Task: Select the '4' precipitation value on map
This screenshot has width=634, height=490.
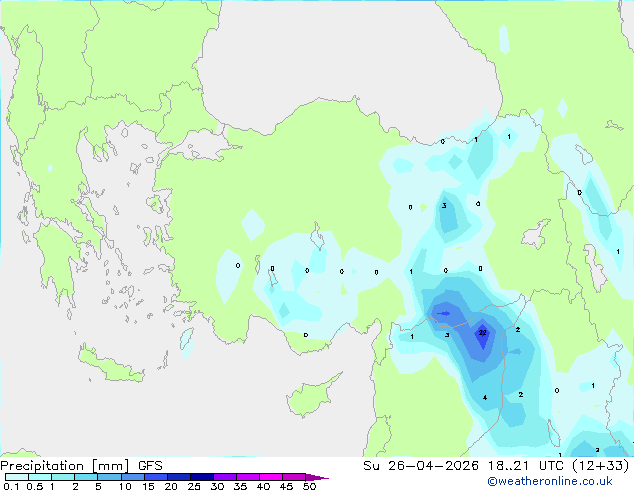Action: 485,398
